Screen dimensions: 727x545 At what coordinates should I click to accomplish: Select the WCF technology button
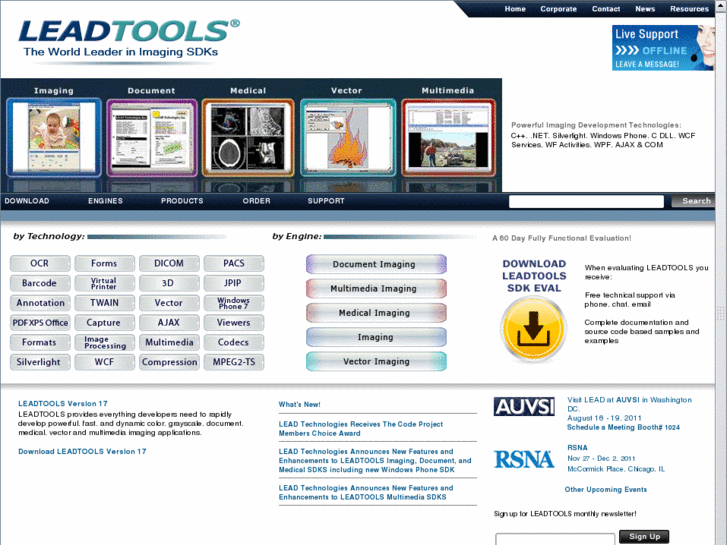pos(105,362)
